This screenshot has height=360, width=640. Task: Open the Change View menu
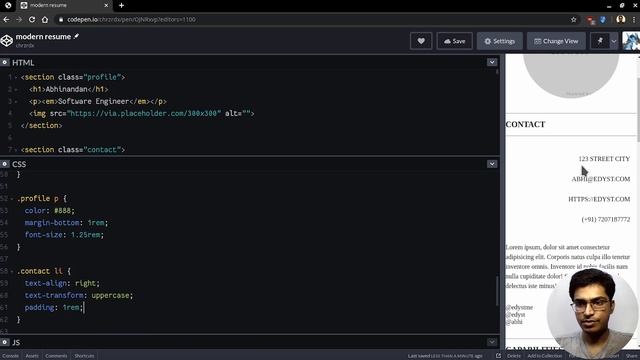[556, 41]
